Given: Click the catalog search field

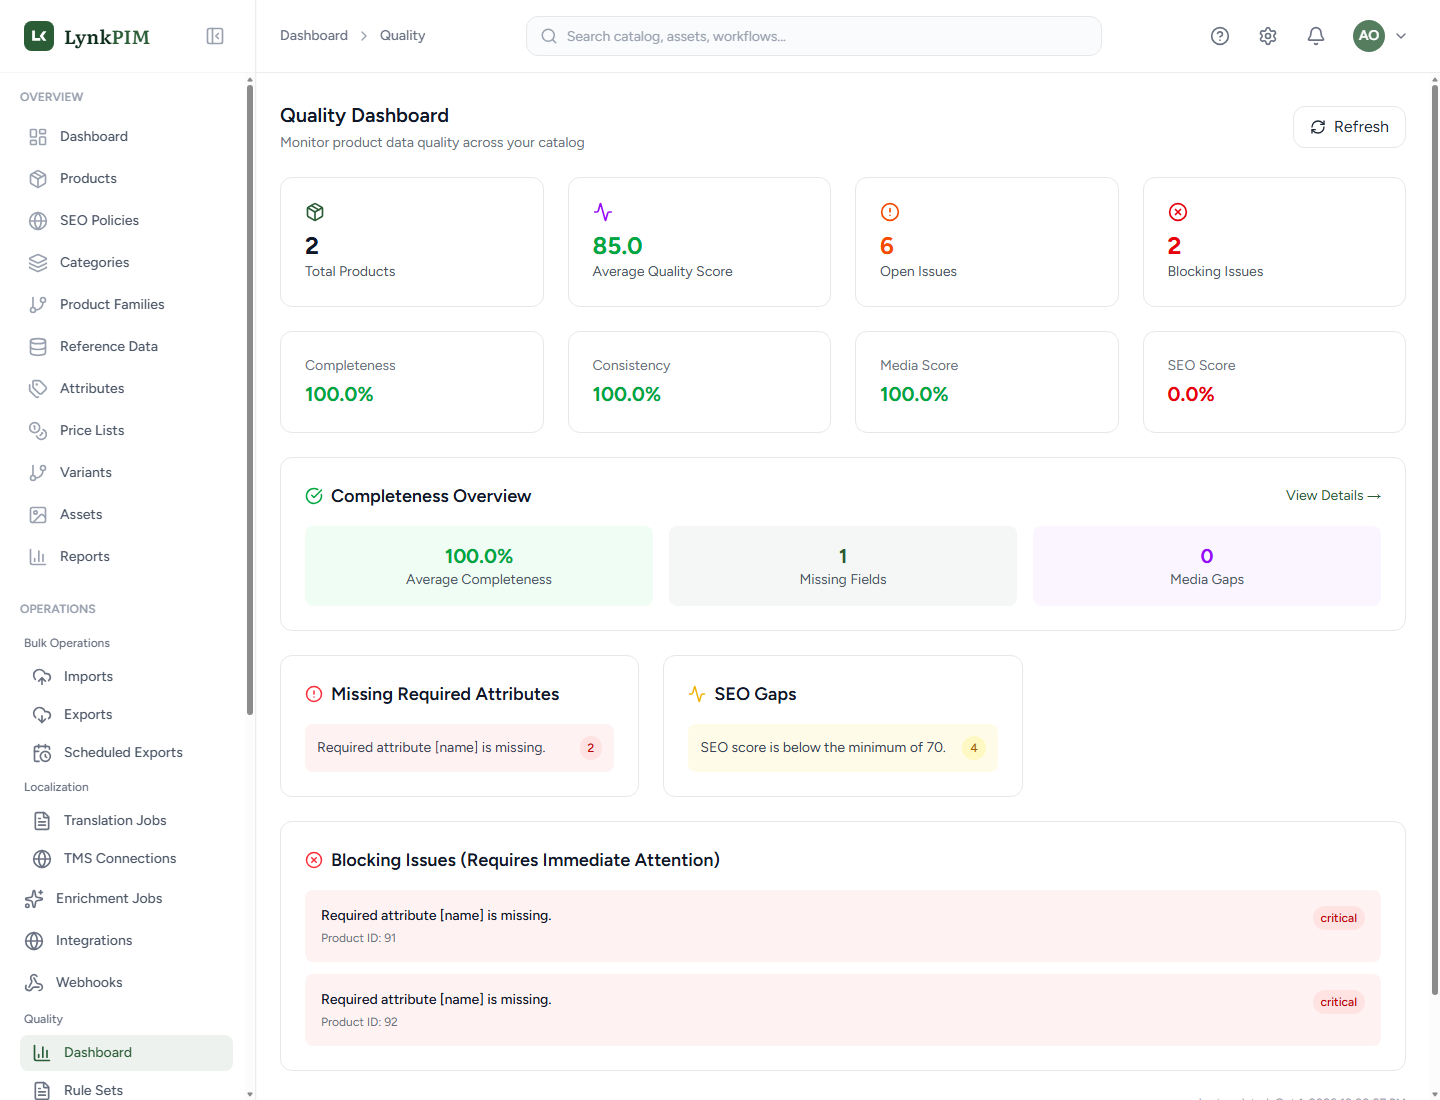Looking at the screenshot, I should click(814, 36).
